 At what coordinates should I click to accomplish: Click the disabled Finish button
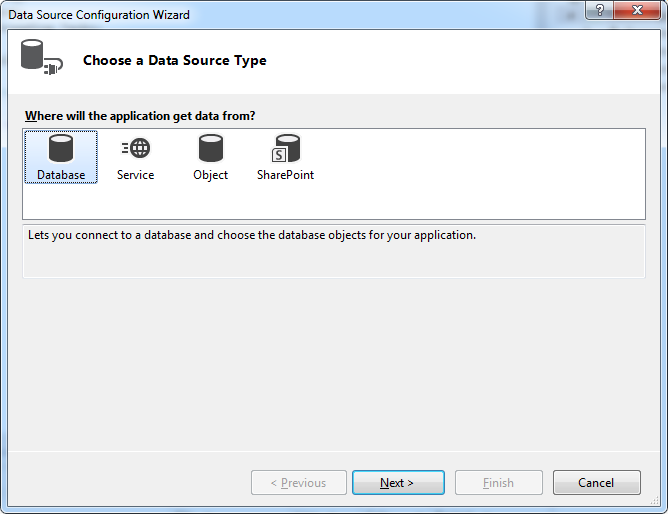coord(498,483)
